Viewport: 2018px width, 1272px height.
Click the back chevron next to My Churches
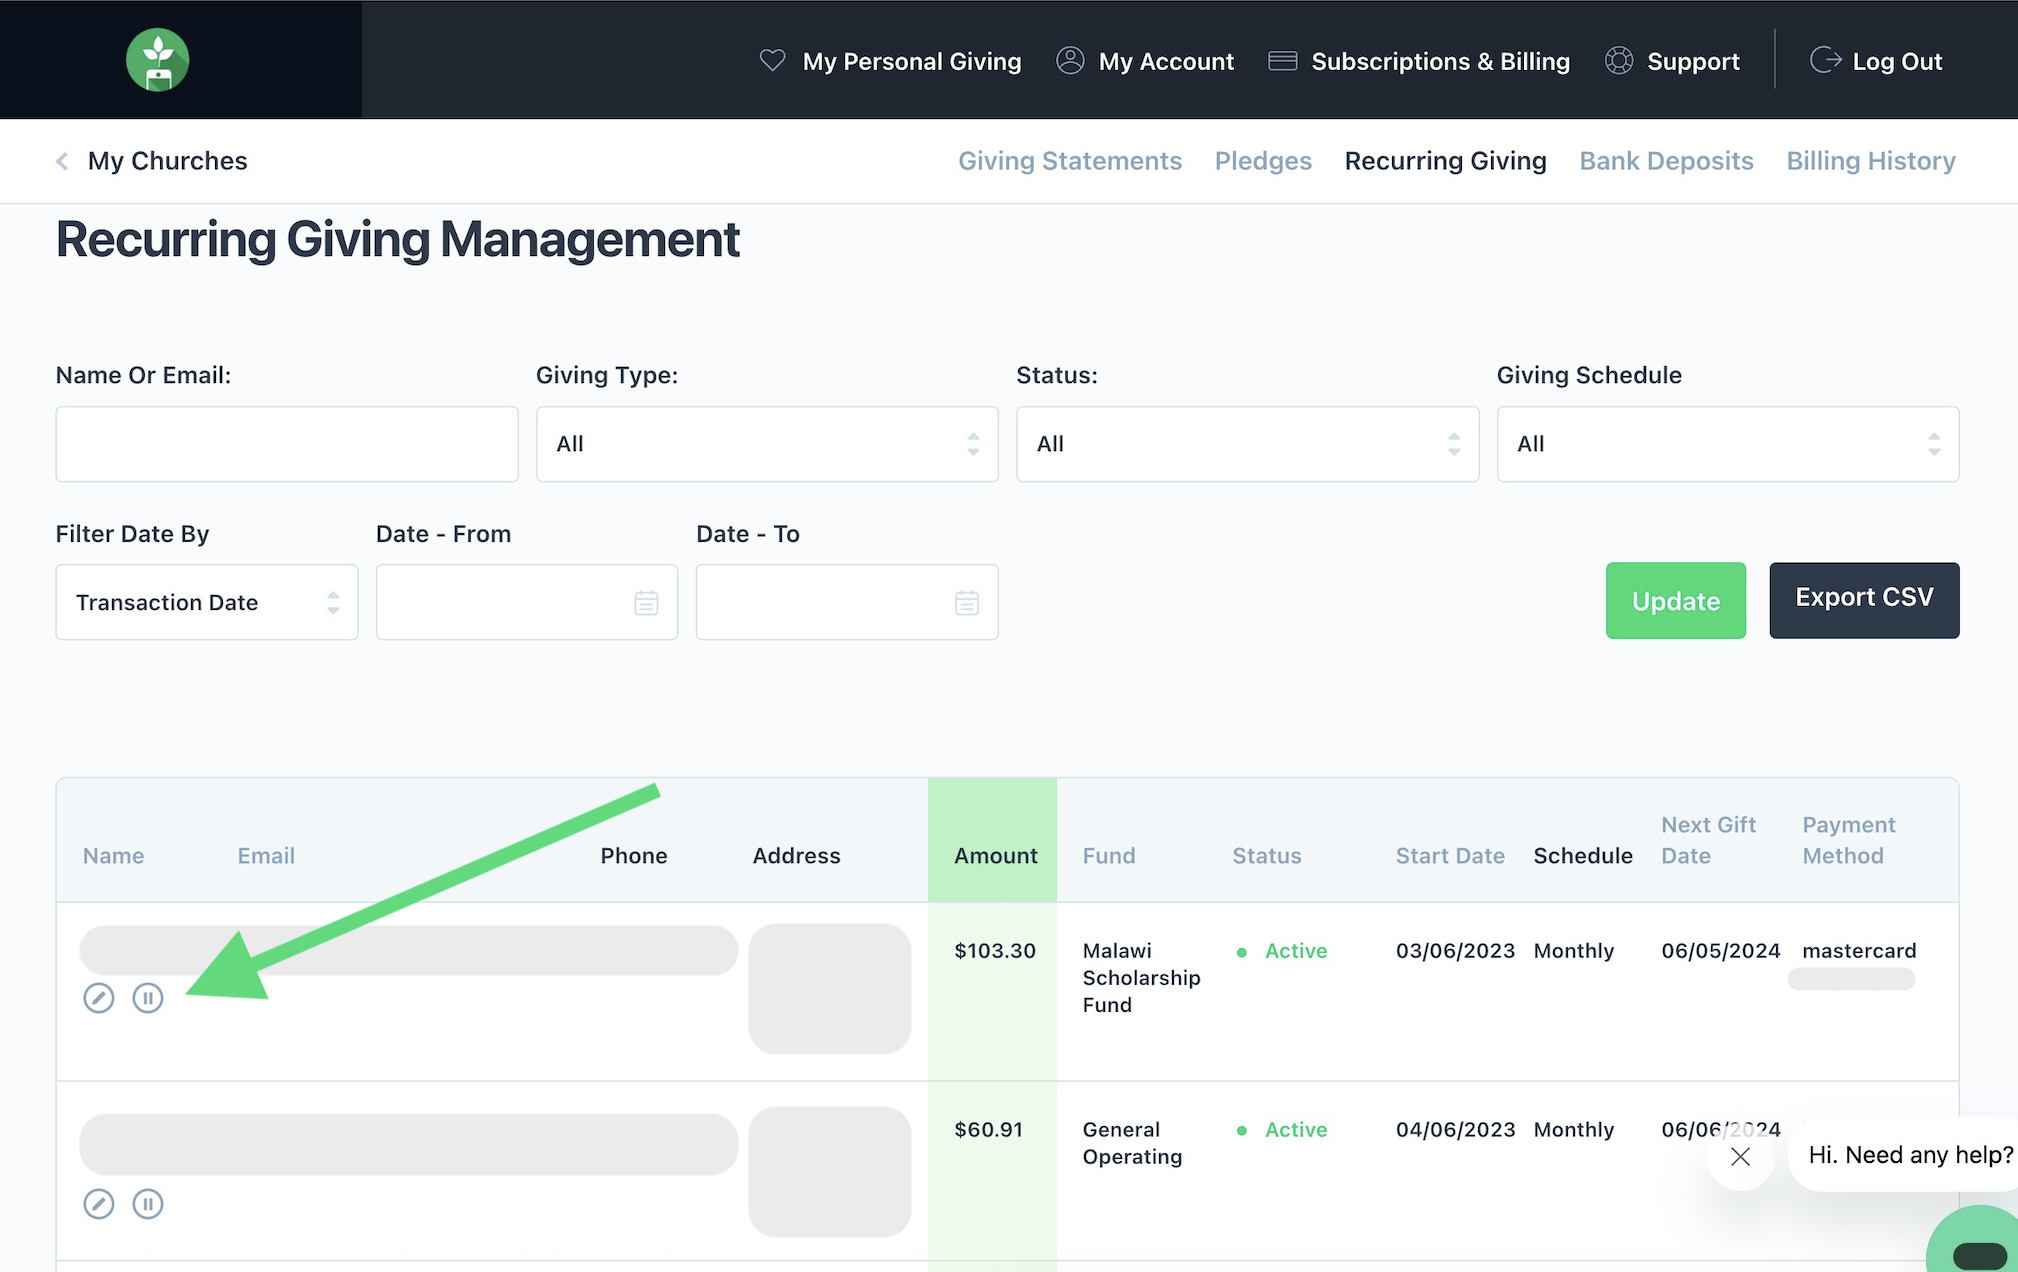tap(62, 161)
